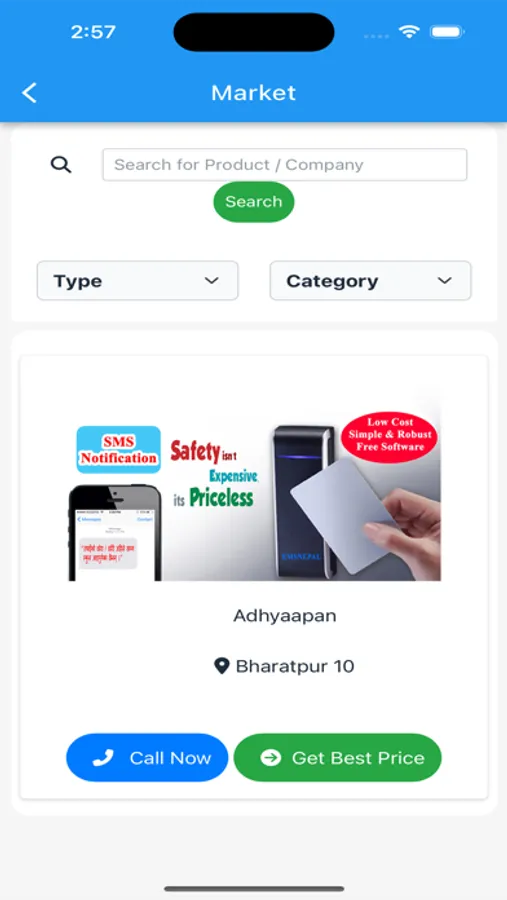The height and width of the screenshot is (900, 507).
Task: Tap the battery indicator icon
Action: (447, 32)
